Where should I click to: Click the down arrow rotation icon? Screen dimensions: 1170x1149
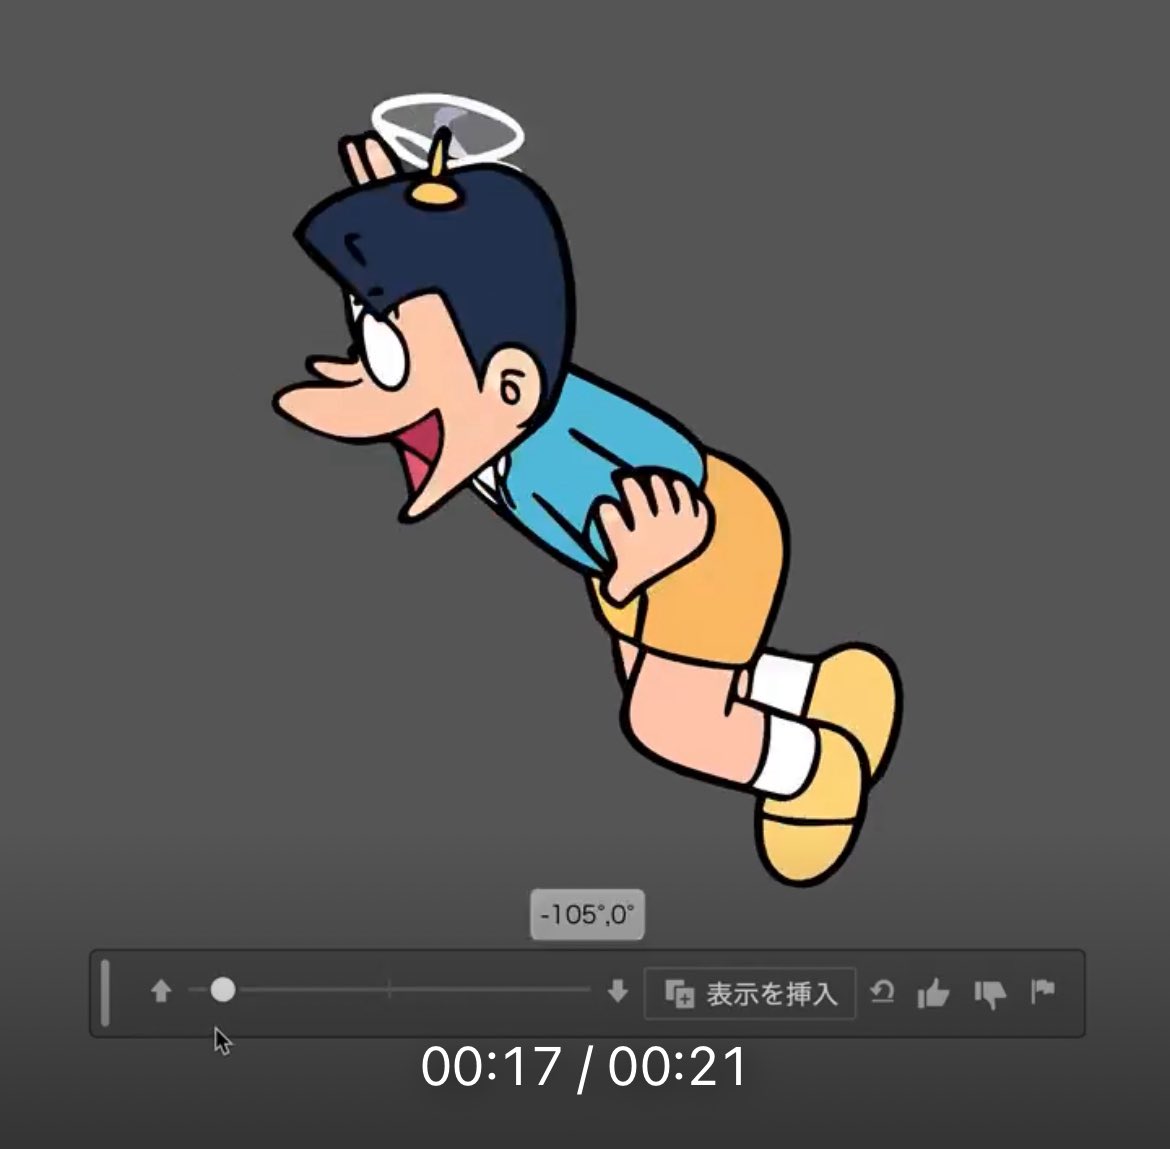[x=617, y=991]
